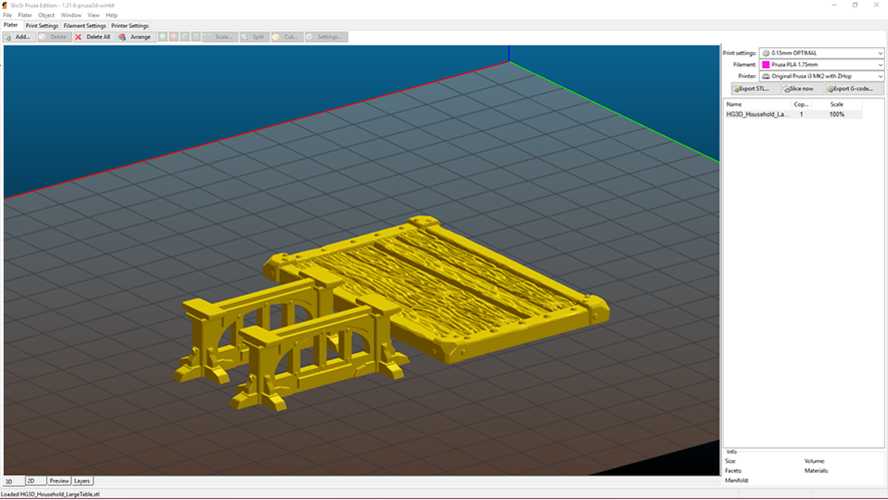The height and width of the screenshot is (500, 888).
Task: Click the Scale column header
Action: click(836, 104)
